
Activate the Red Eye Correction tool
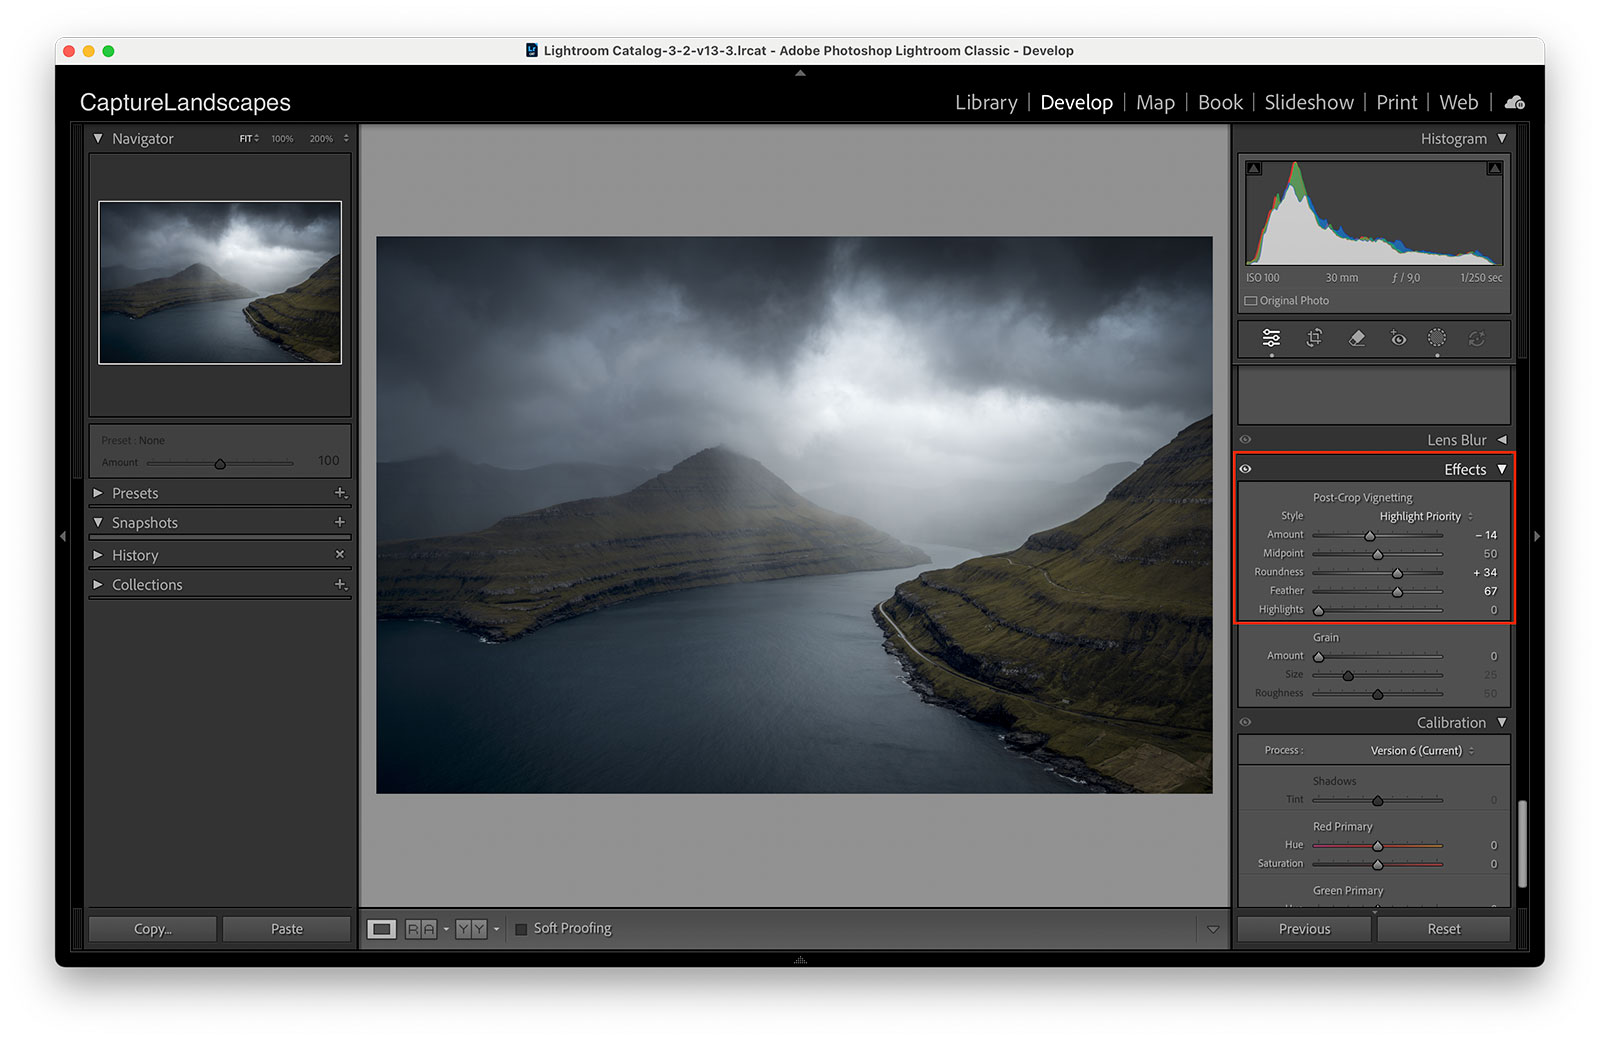tap(1398, 339)
